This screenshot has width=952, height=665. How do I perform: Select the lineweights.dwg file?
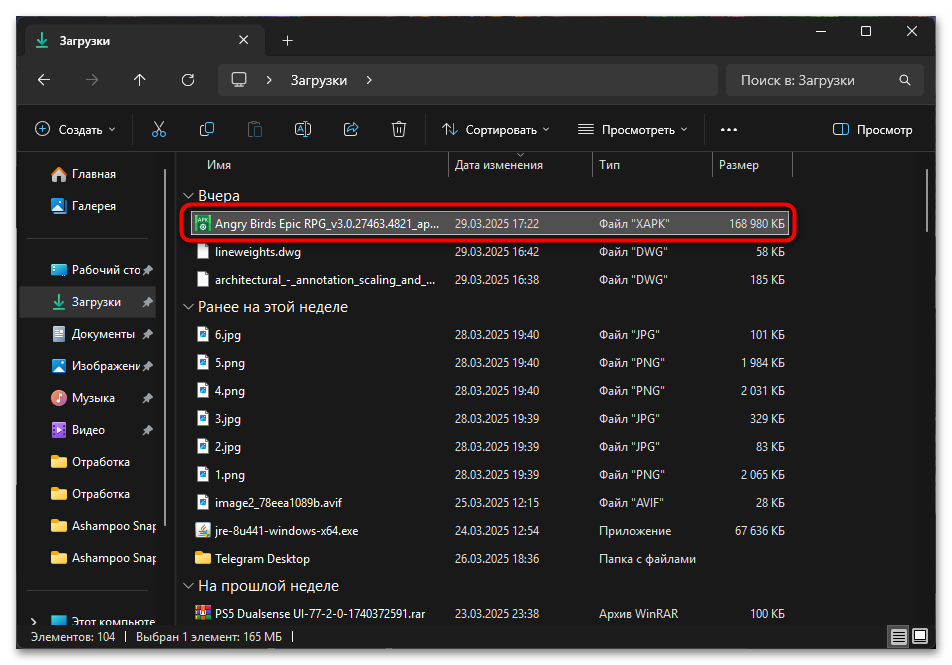pyautogui.click(x=488, y=251)
